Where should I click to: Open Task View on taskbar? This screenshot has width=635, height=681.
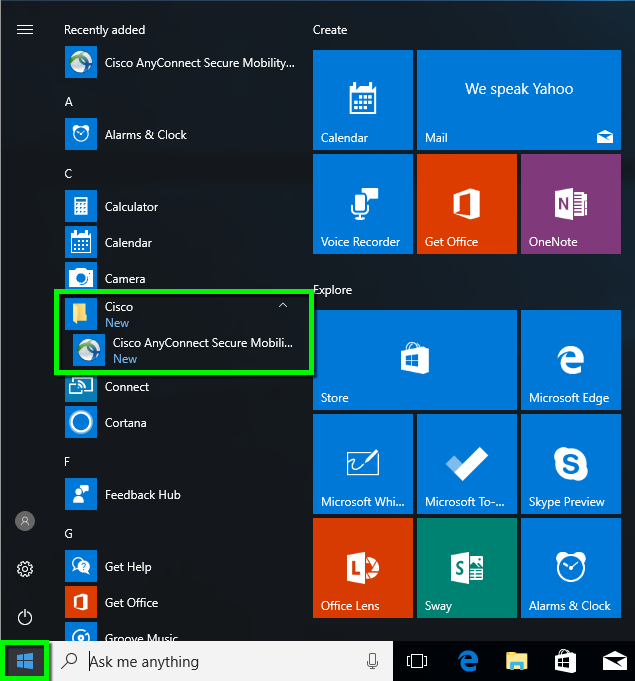tap(417, 661)
